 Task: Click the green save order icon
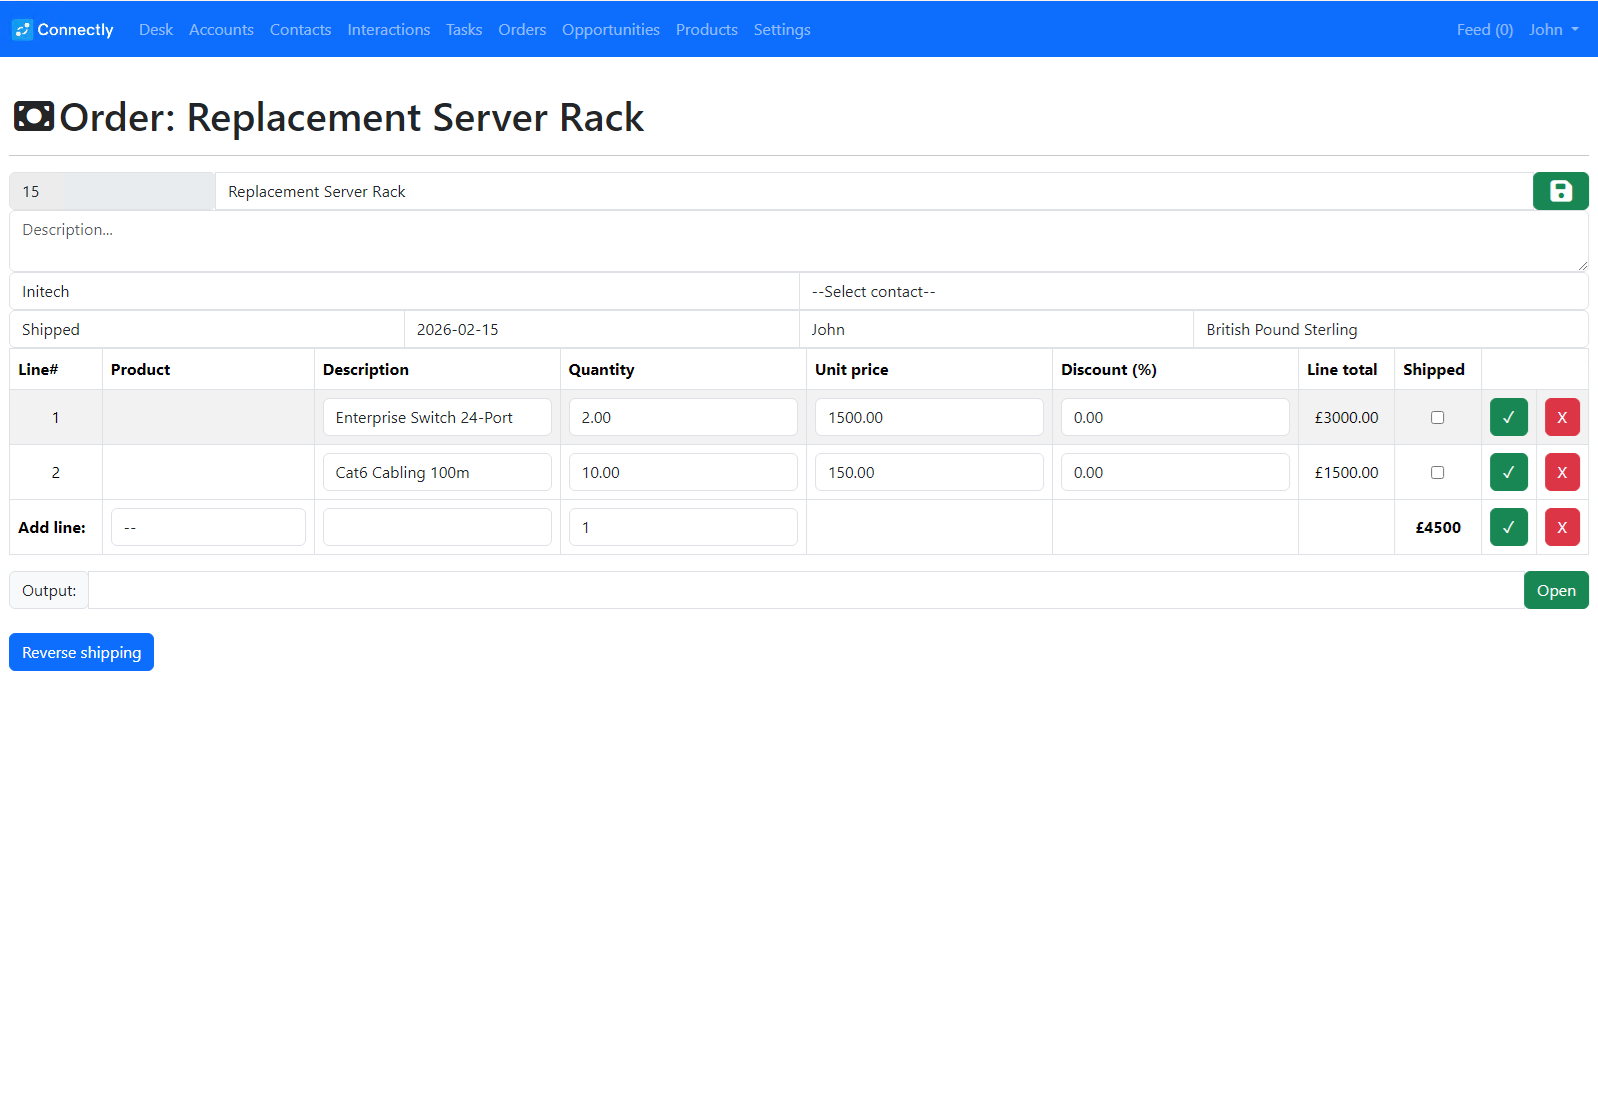pyautogui.click(x=1560, y=191)
